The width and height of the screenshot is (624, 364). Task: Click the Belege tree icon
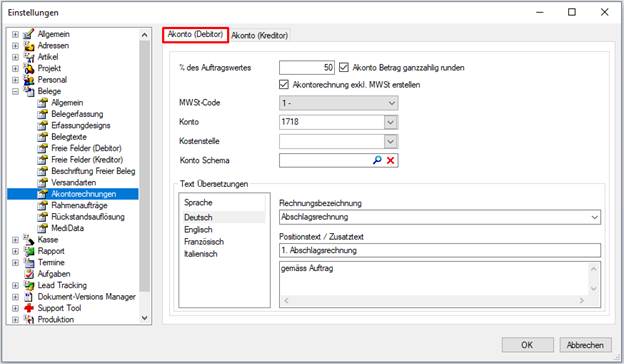click(x=29, y=91)
